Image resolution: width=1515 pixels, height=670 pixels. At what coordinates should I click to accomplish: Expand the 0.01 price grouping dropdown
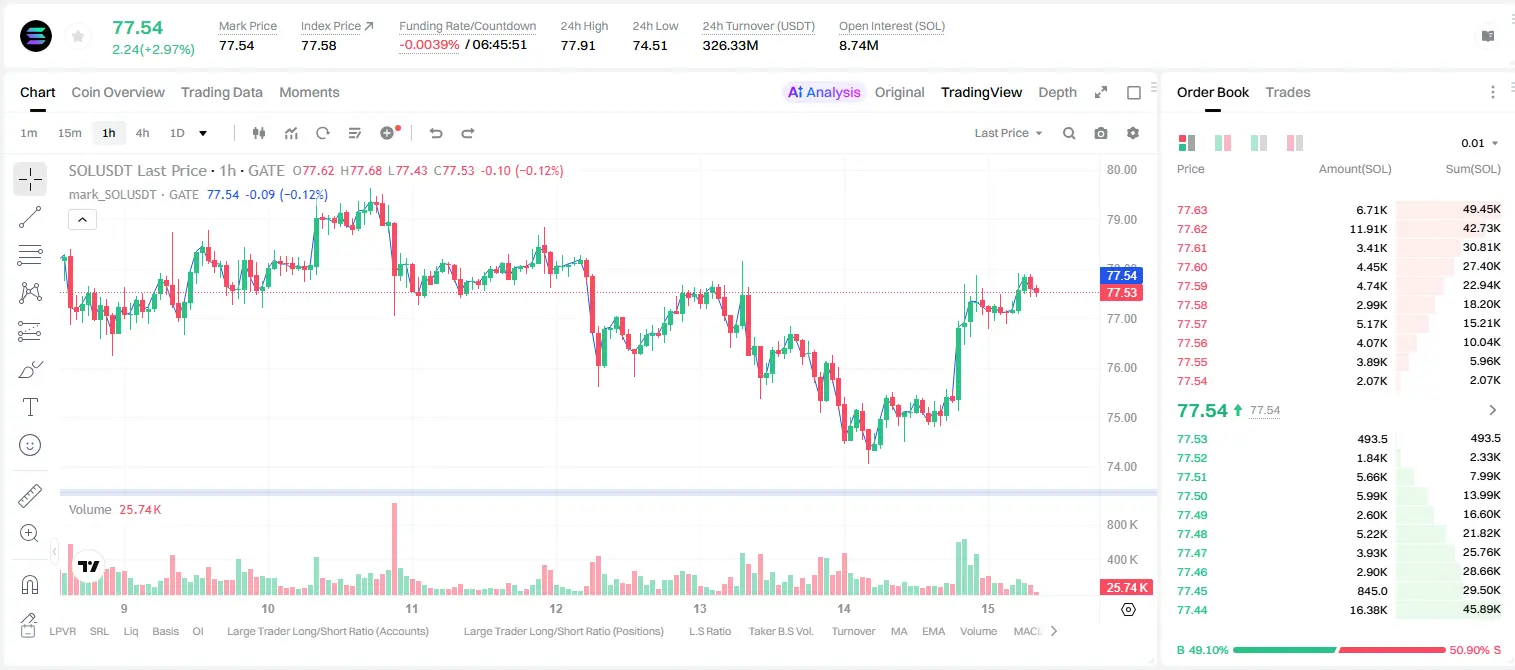[x=1479, y=143]
